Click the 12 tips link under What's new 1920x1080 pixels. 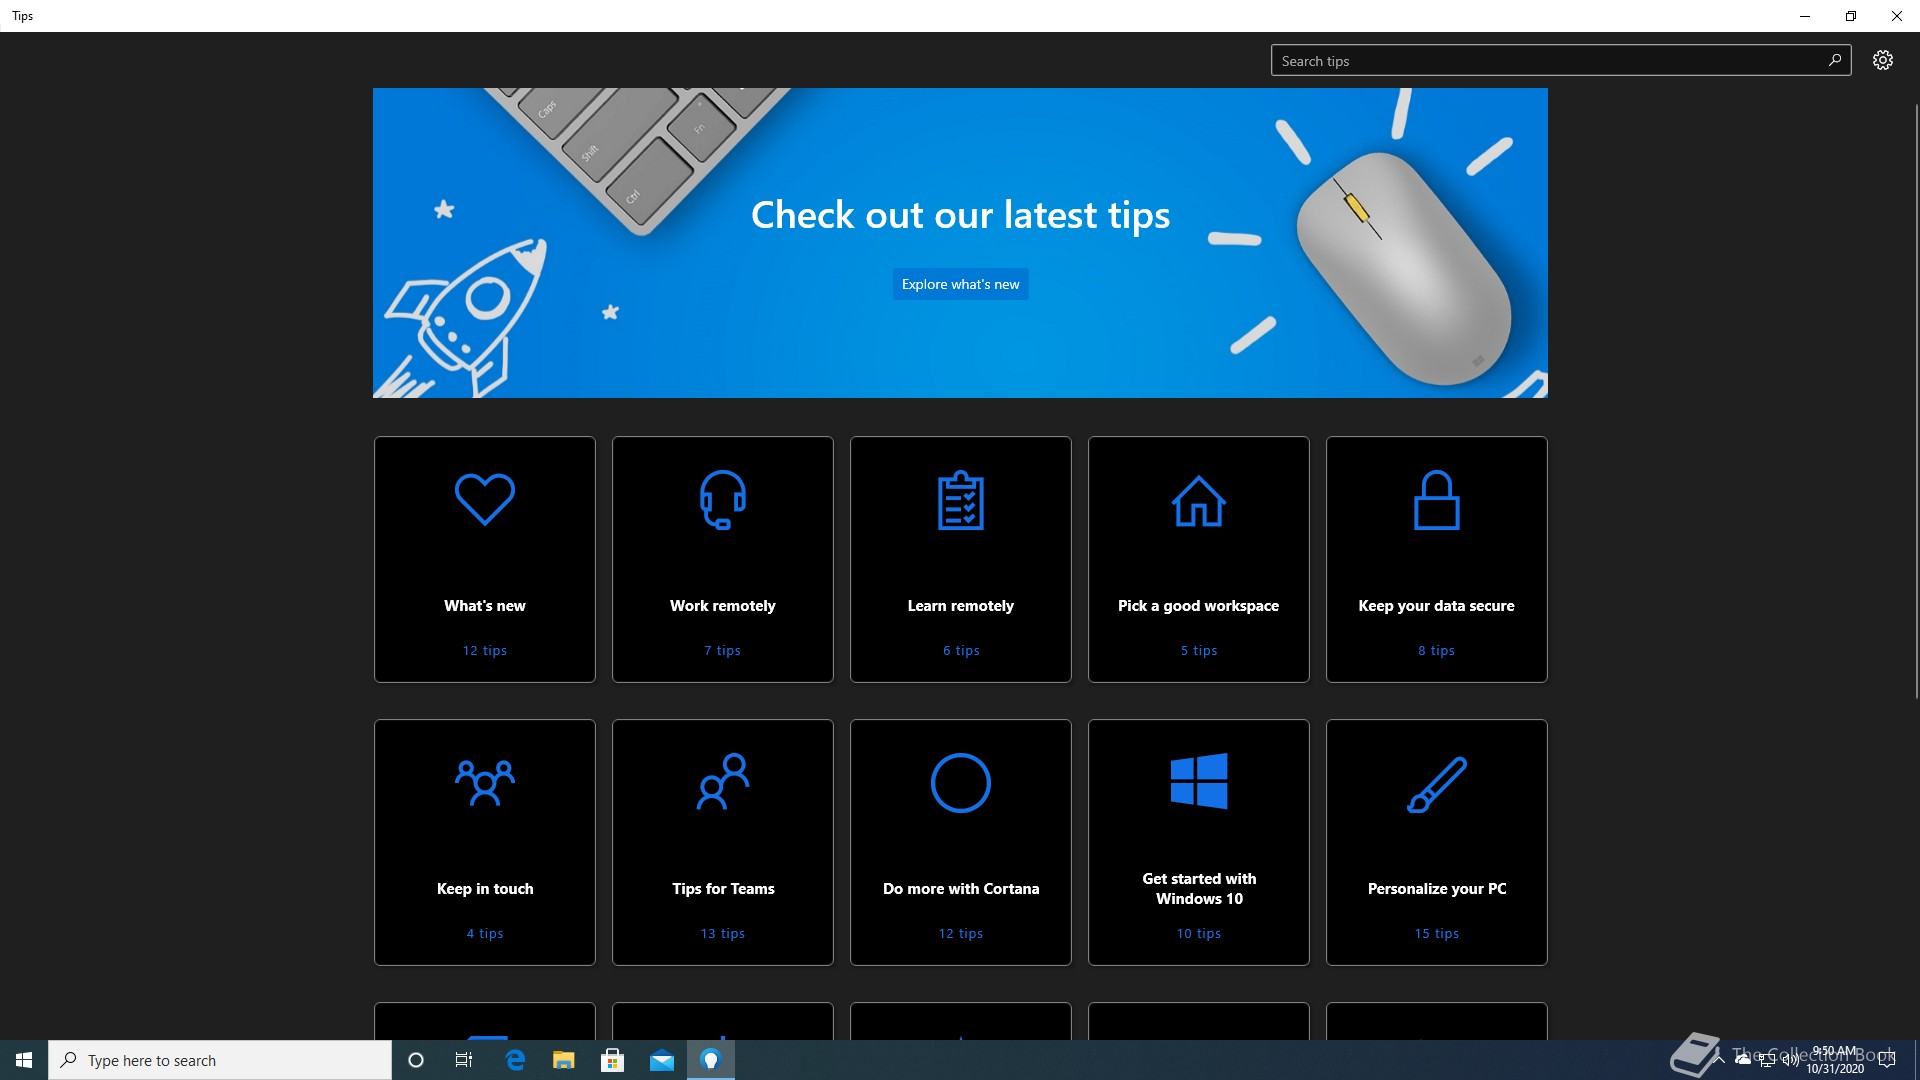tap(484, 650)
